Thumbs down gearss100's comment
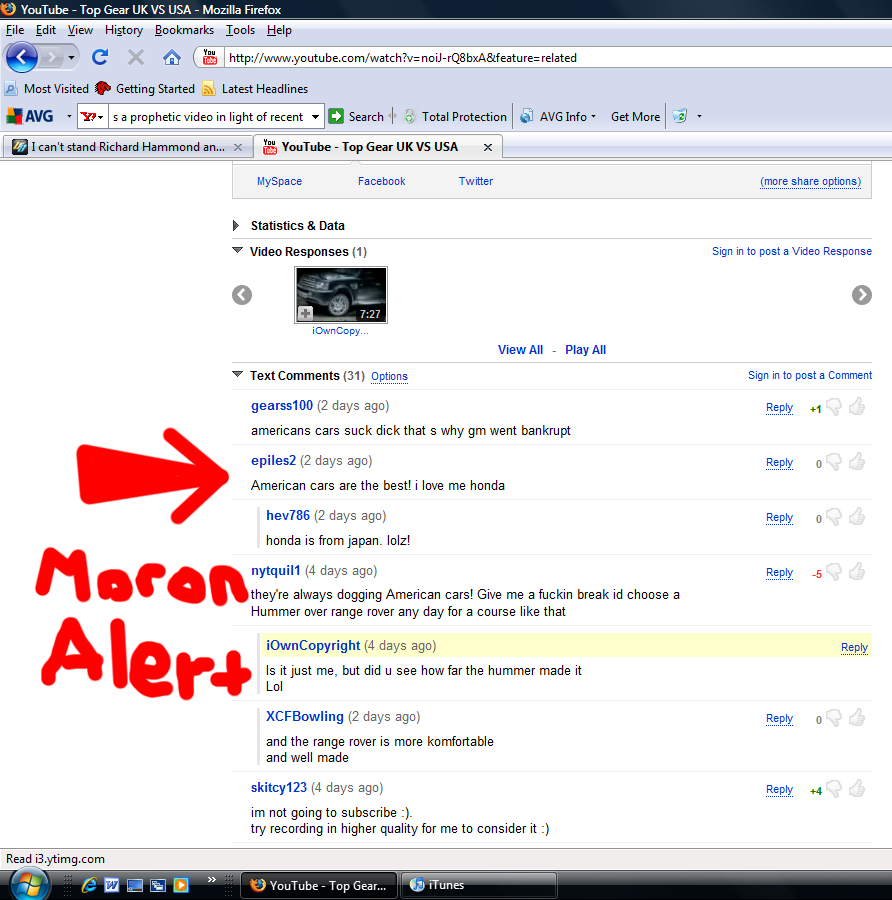Screen dimensions: 892x900 point(834,407)
